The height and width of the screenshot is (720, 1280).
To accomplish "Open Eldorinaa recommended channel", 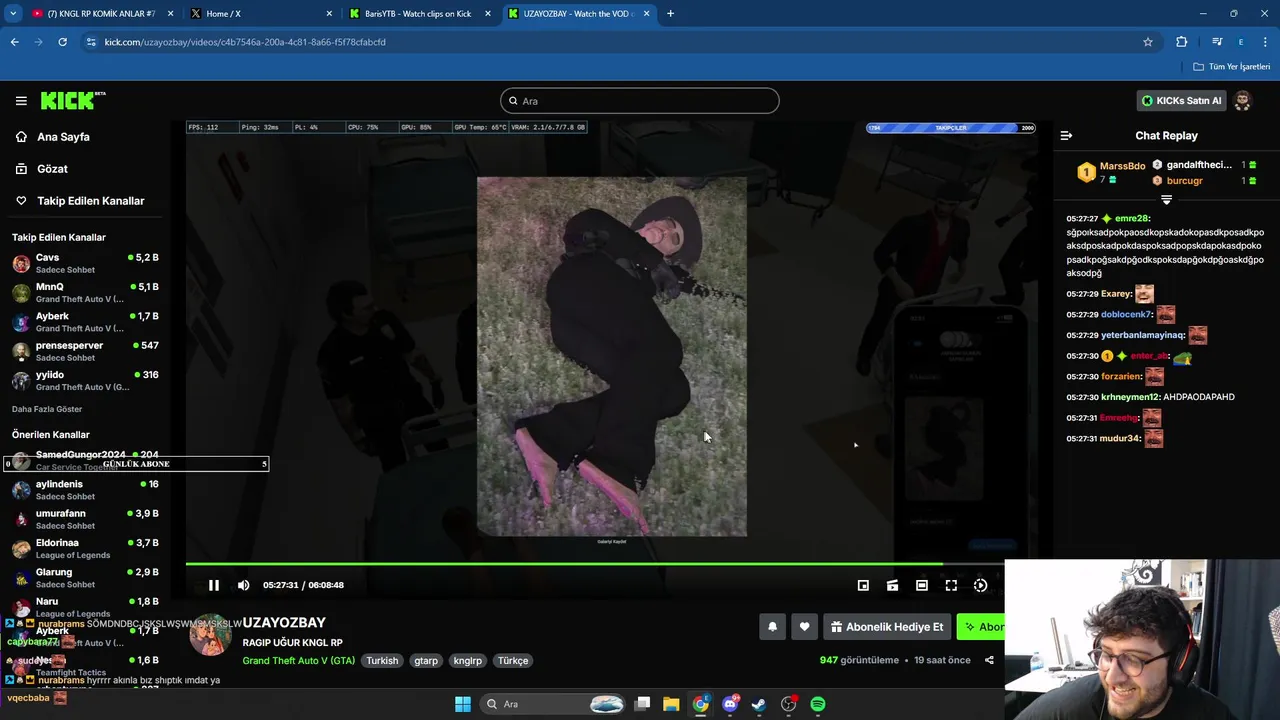I will pos(85,549).
